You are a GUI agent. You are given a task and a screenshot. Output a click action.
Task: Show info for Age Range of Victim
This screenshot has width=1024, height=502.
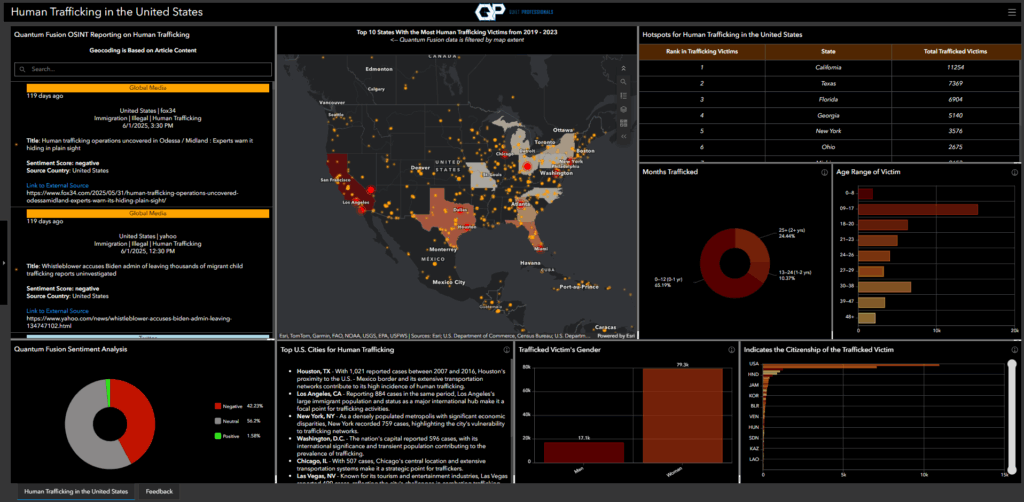[1012, 172]
